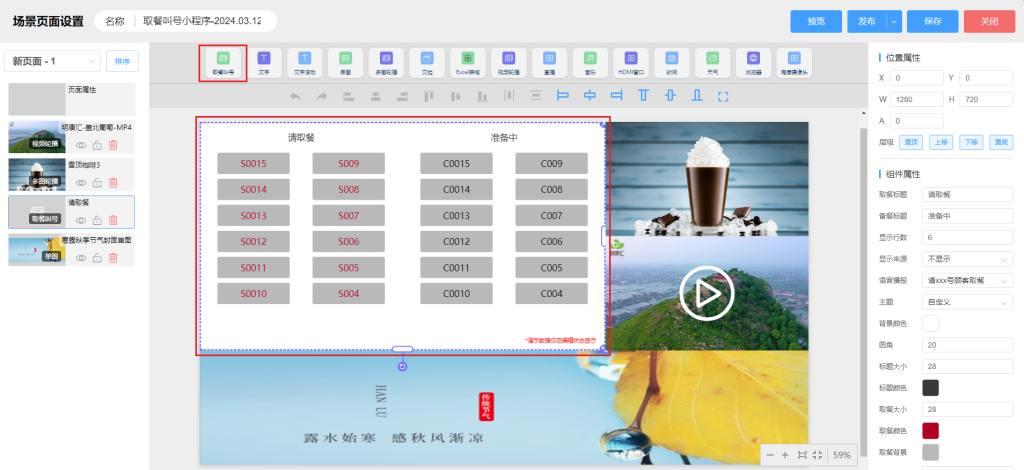
Task: Select the 取餐叫号 component tool
Action: pos(223,63)
